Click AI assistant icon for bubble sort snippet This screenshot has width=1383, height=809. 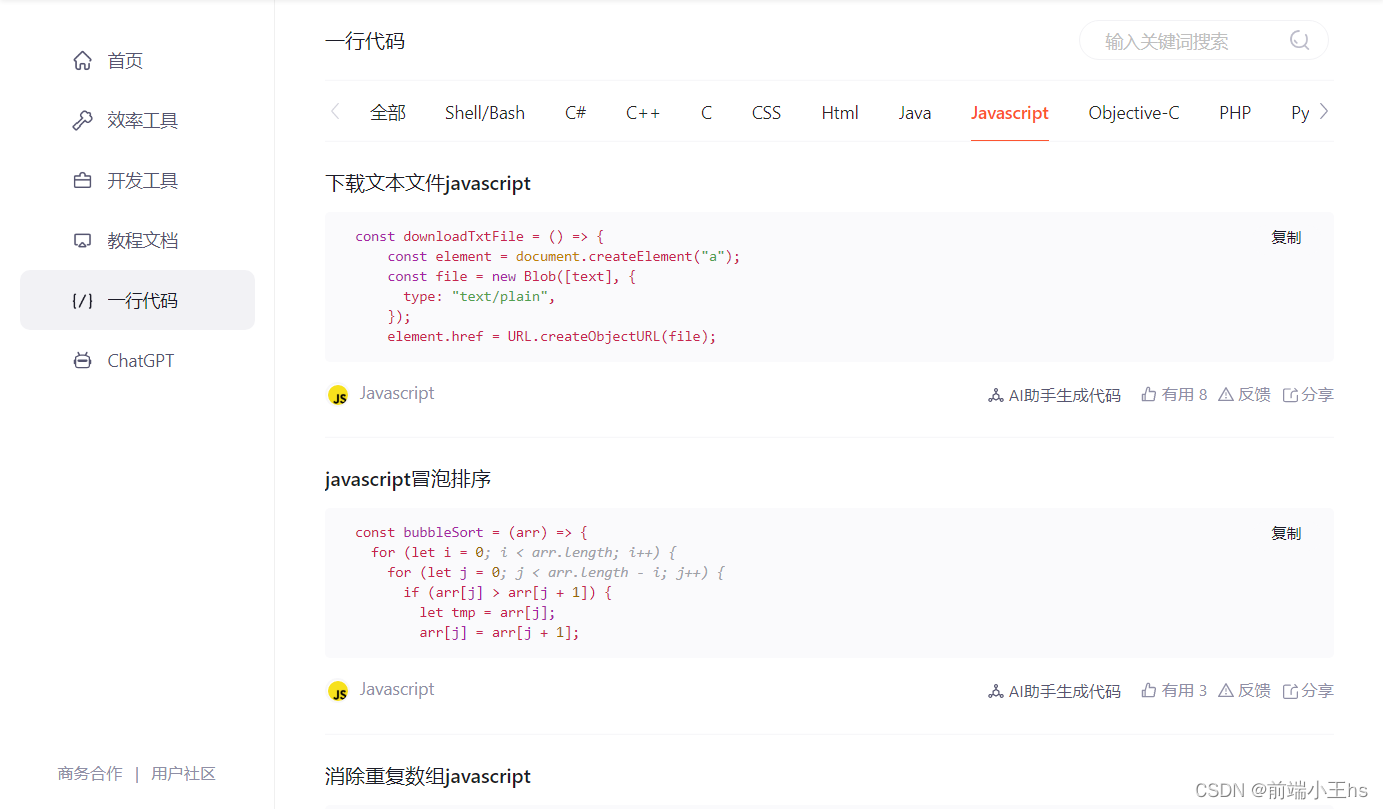[x=995, y=692]
